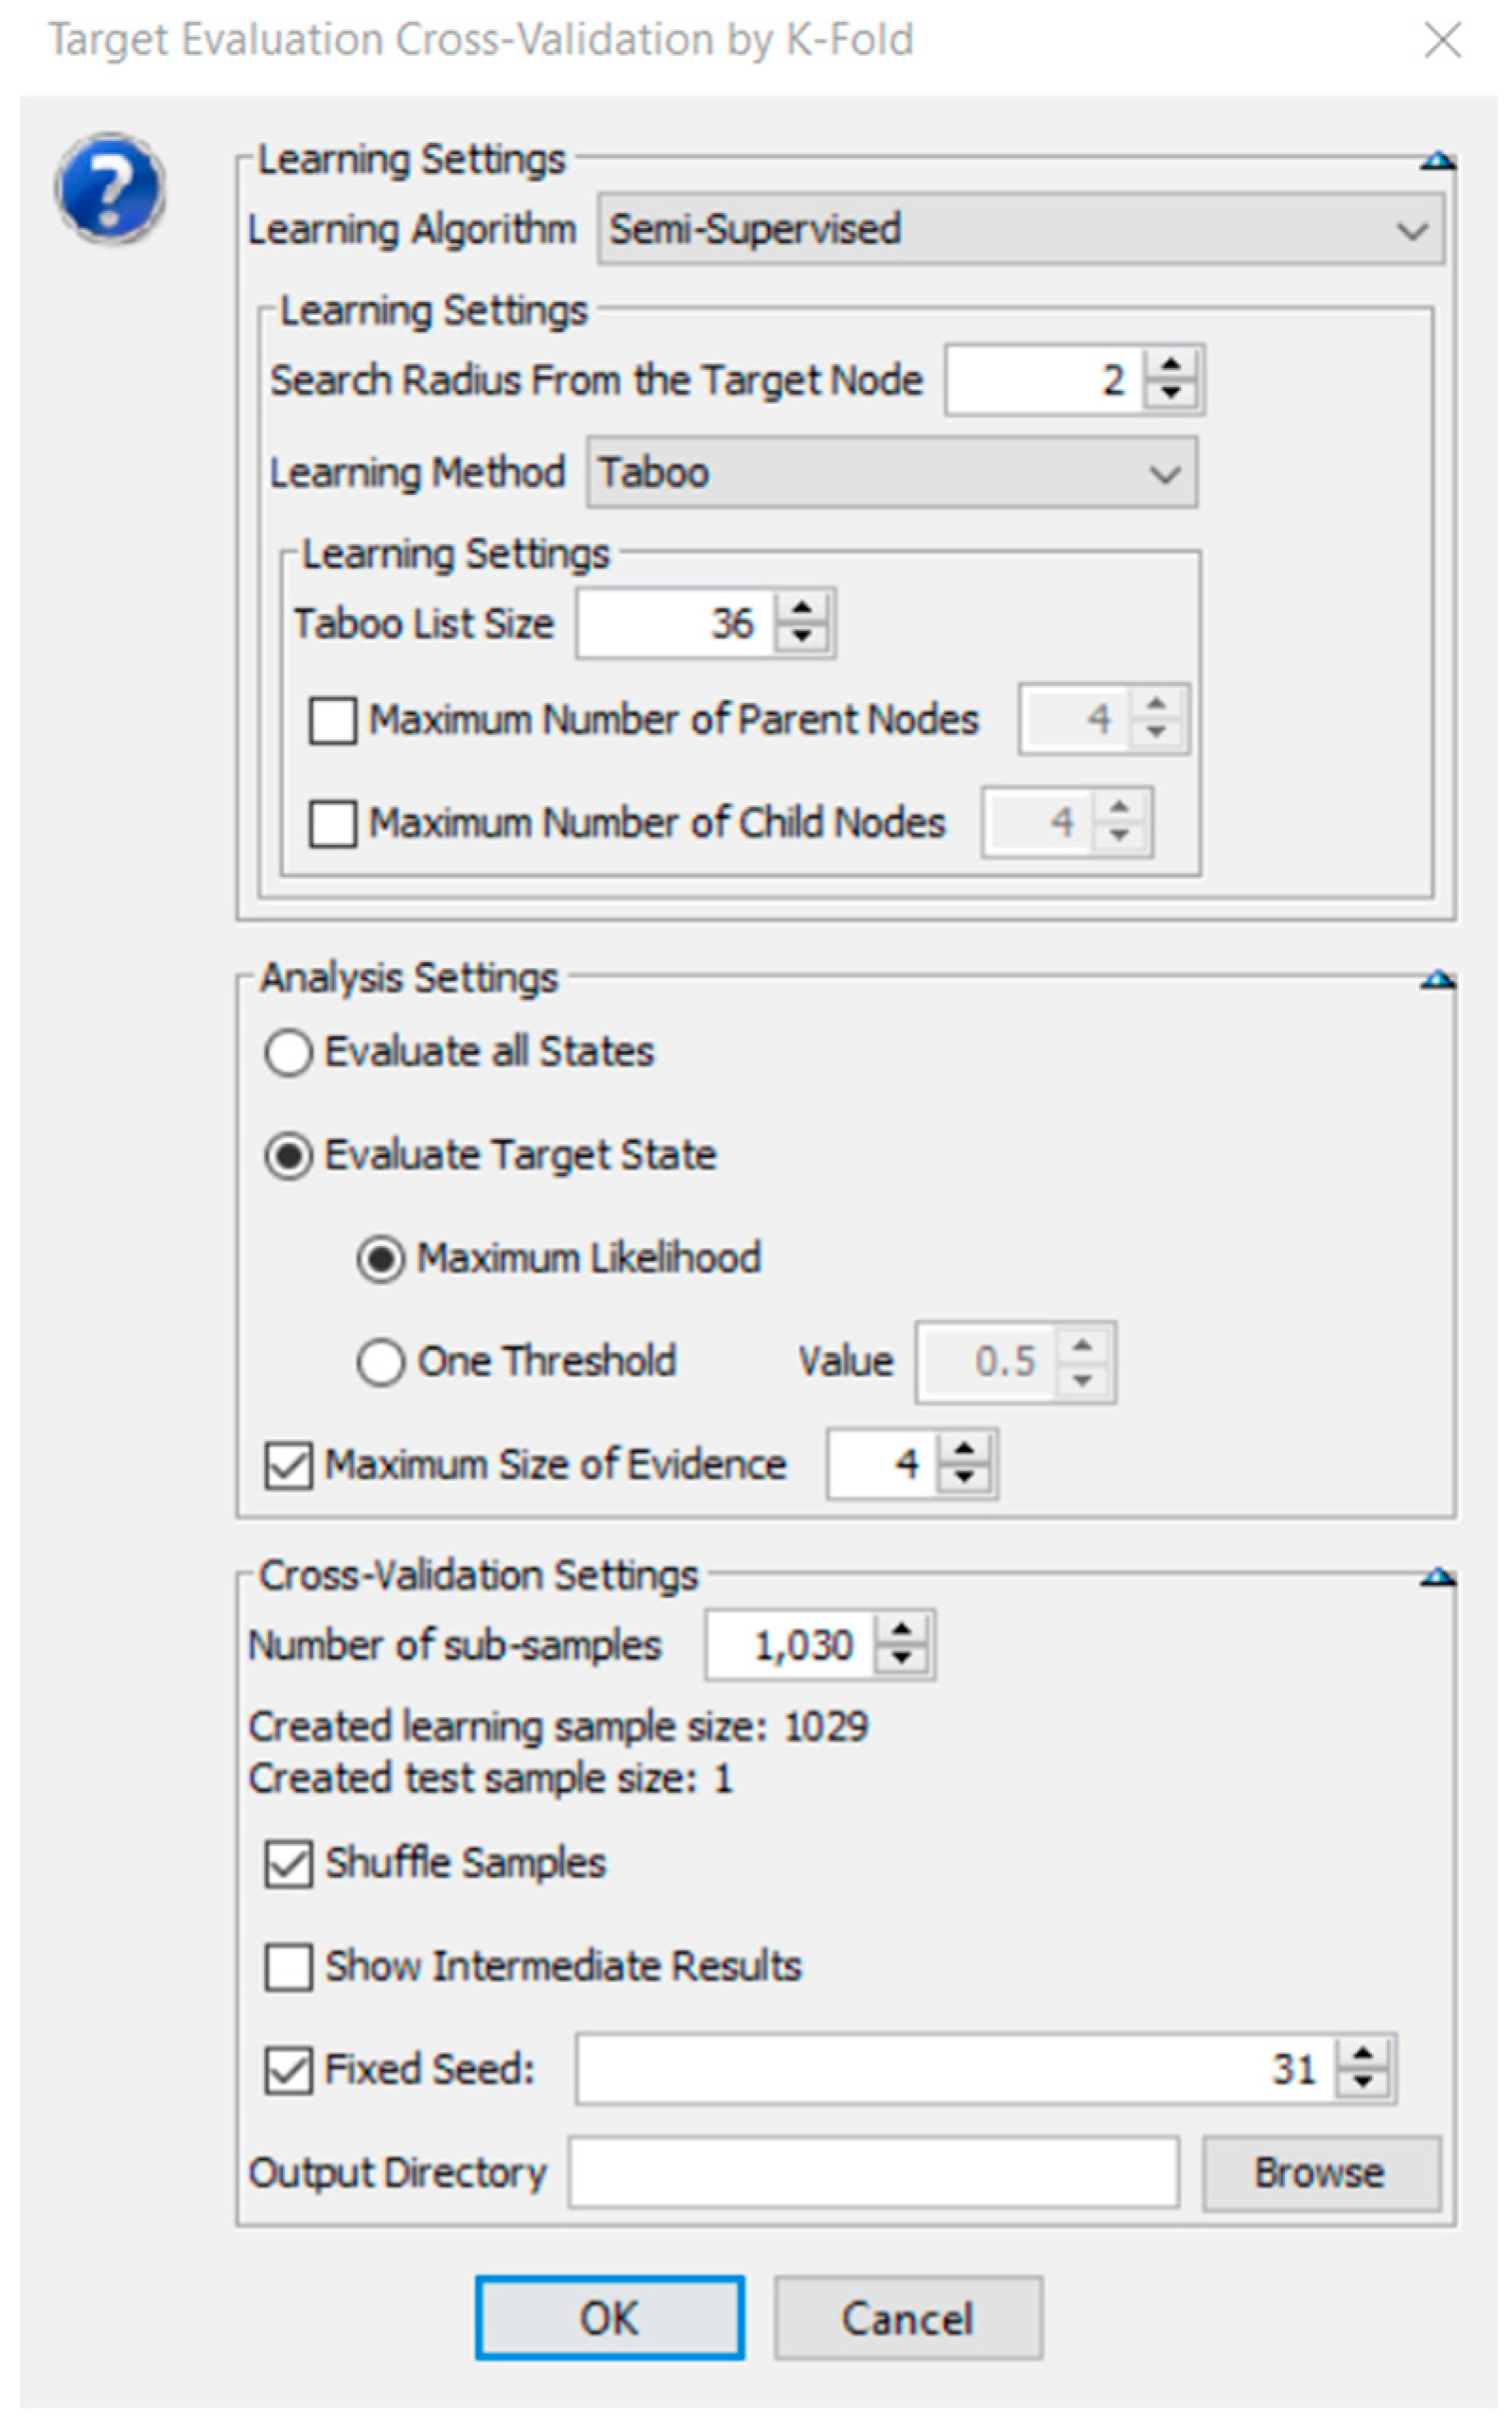
Task: Uncheck Maximum Size of Evidence
Action: pos(288,1466)
